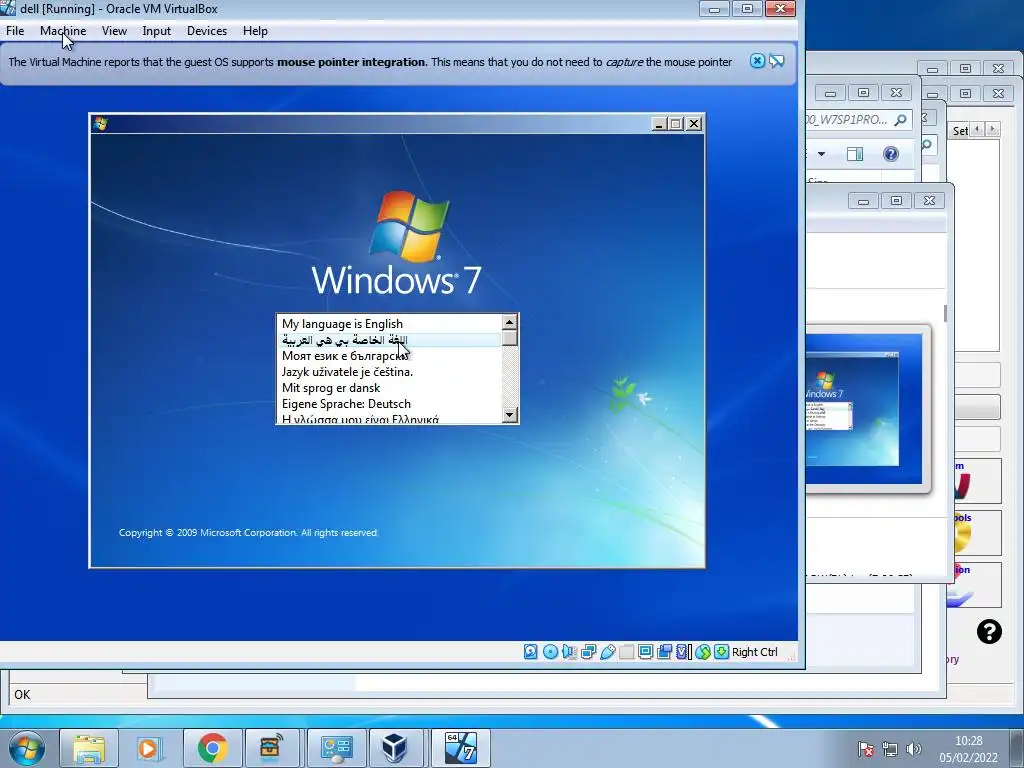Viewport: 1024px width, 768px height.
Task: Click the shared folders status icon
Action: [626, 652]
